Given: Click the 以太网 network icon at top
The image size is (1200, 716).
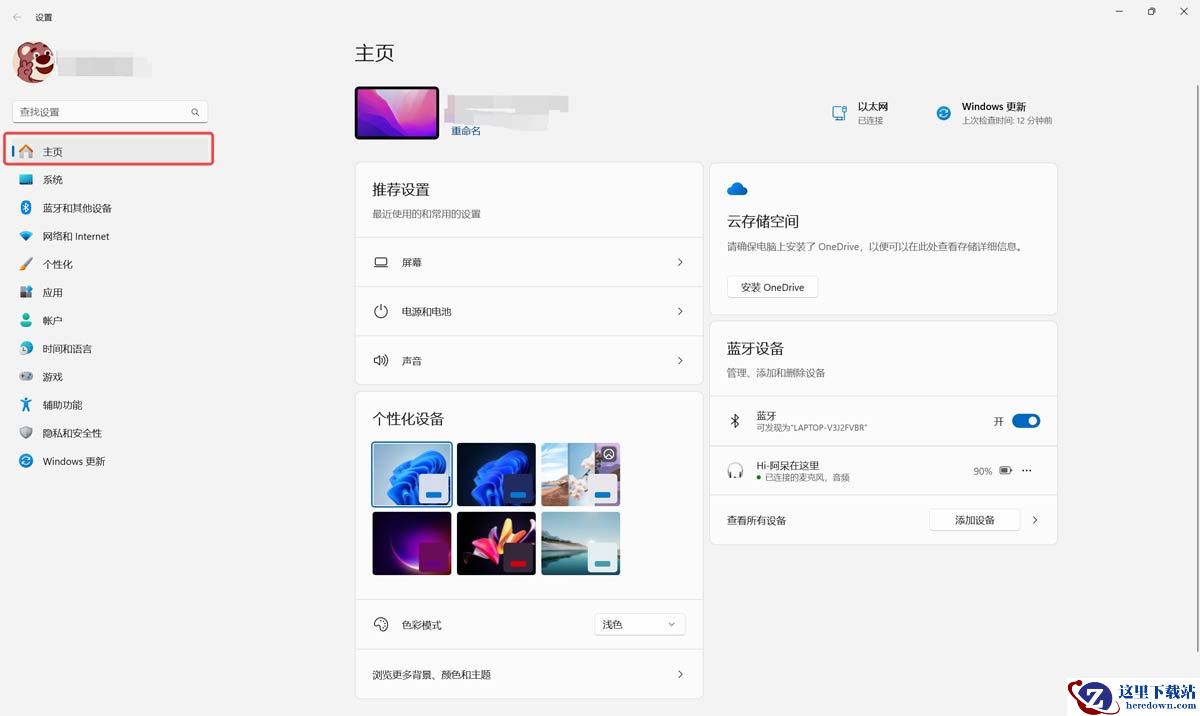Looking at the screenshot, I should 839,113.
